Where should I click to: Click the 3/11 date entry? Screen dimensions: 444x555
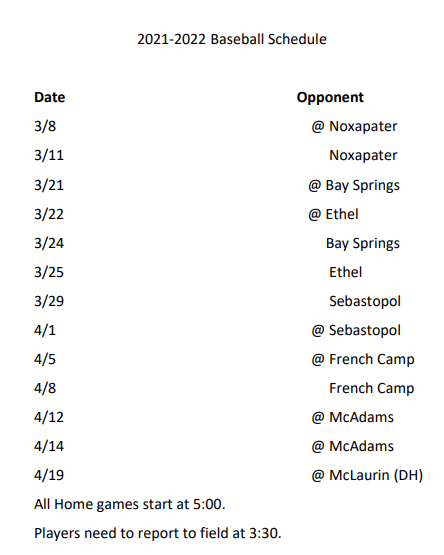49,155
